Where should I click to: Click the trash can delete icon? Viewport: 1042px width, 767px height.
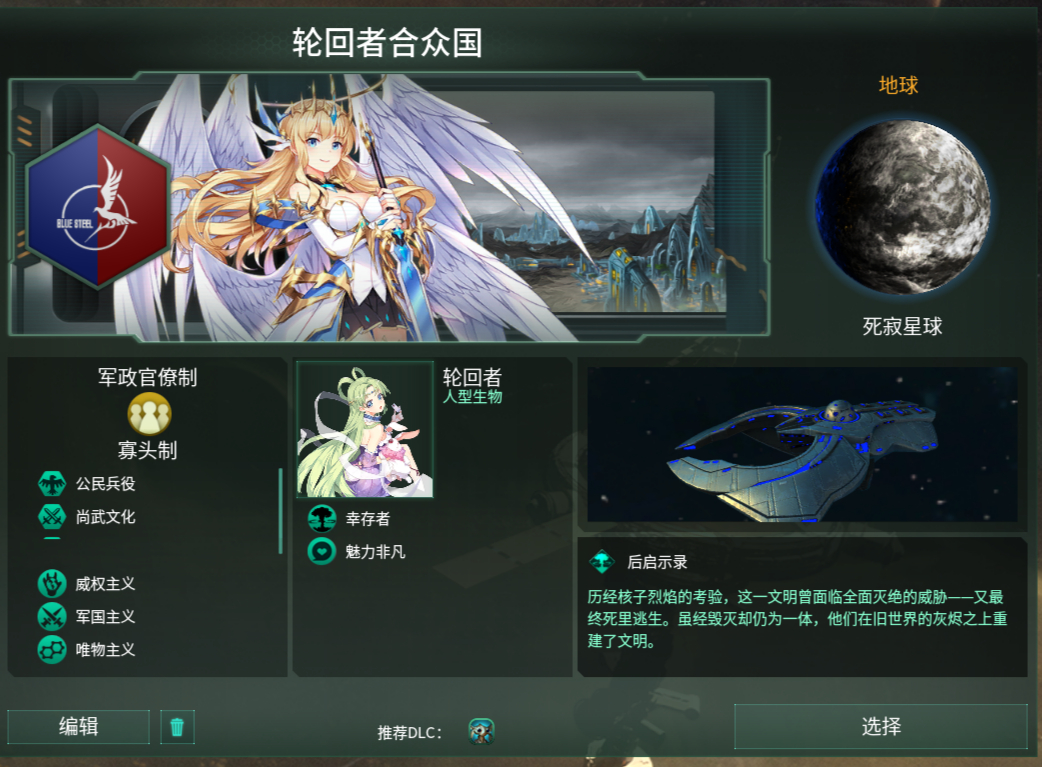click(177, 726)
